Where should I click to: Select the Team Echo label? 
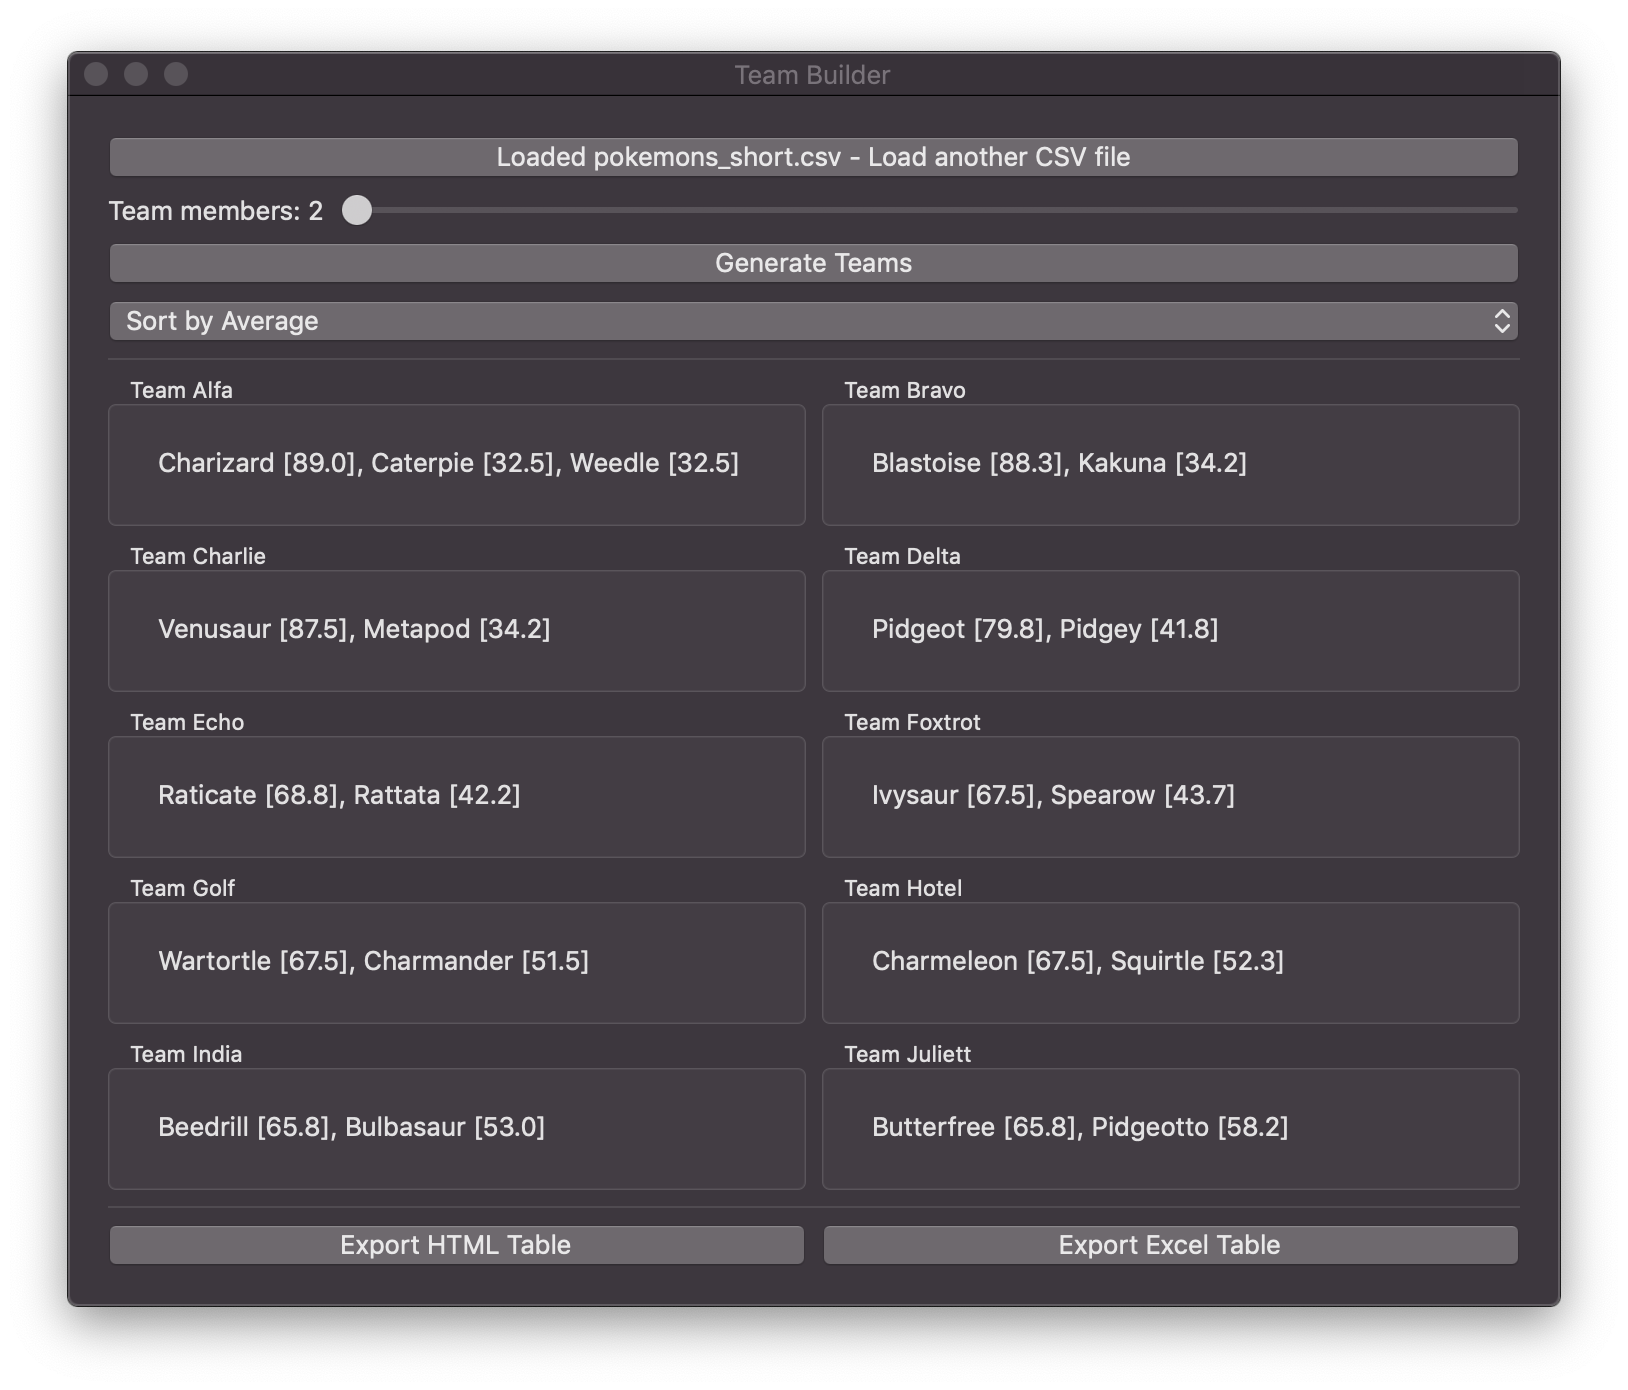[x=187, y=722]
